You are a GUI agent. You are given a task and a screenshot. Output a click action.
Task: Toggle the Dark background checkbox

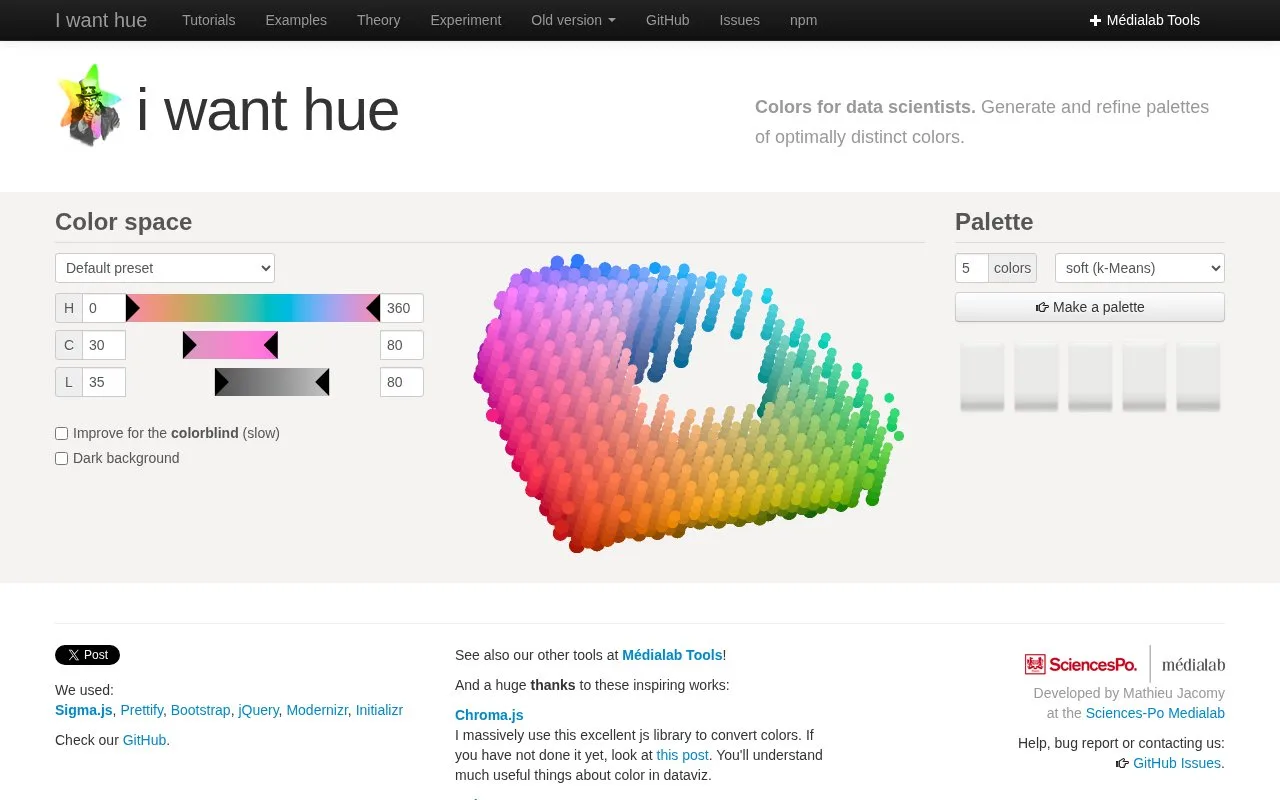point(62,458)
